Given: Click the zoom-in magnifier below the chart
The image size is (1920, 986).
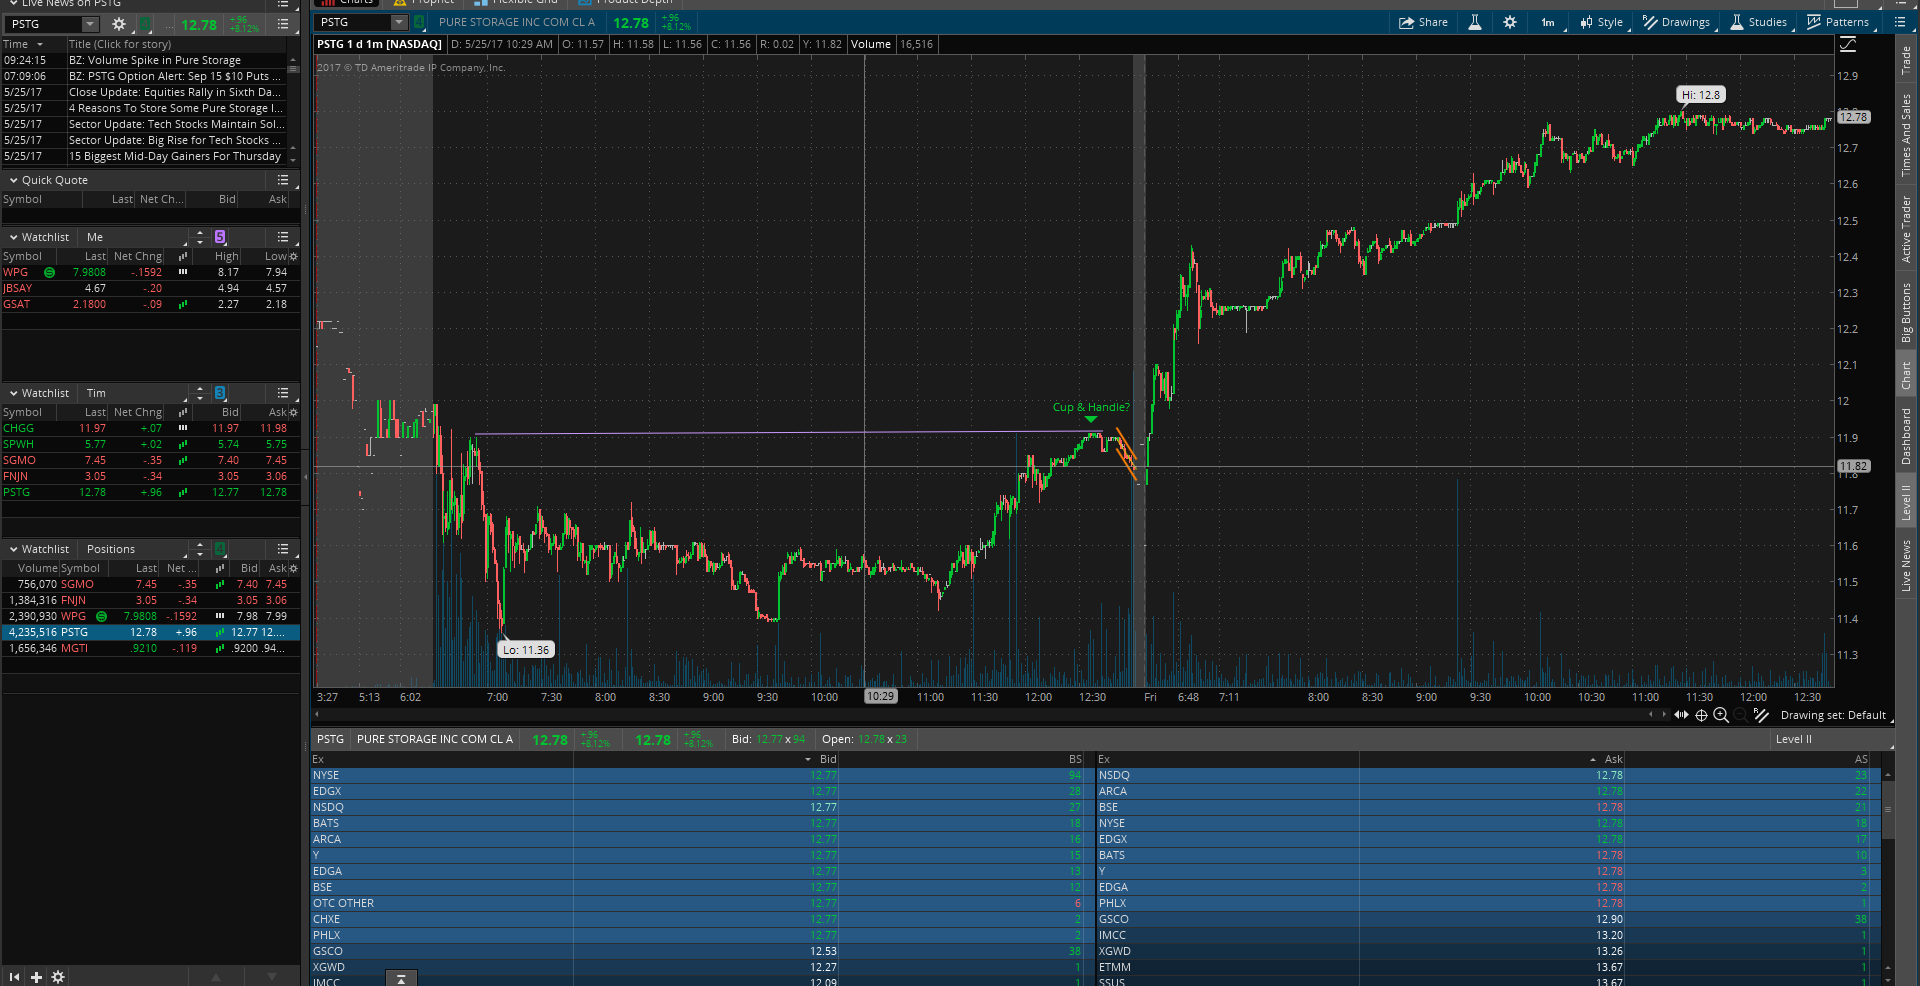Looking at the screenshot, I should pos(1721,715).
